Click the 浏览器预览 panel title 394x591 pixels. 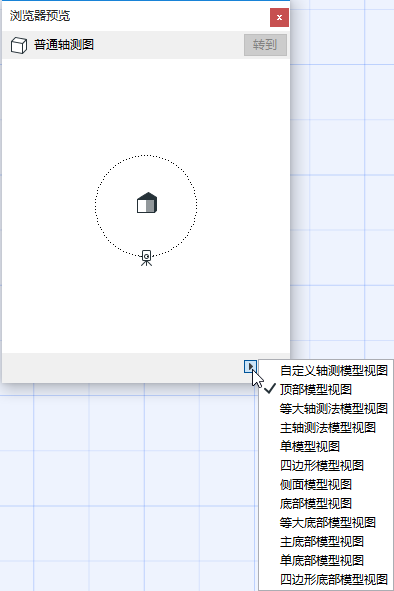(40, 16)
